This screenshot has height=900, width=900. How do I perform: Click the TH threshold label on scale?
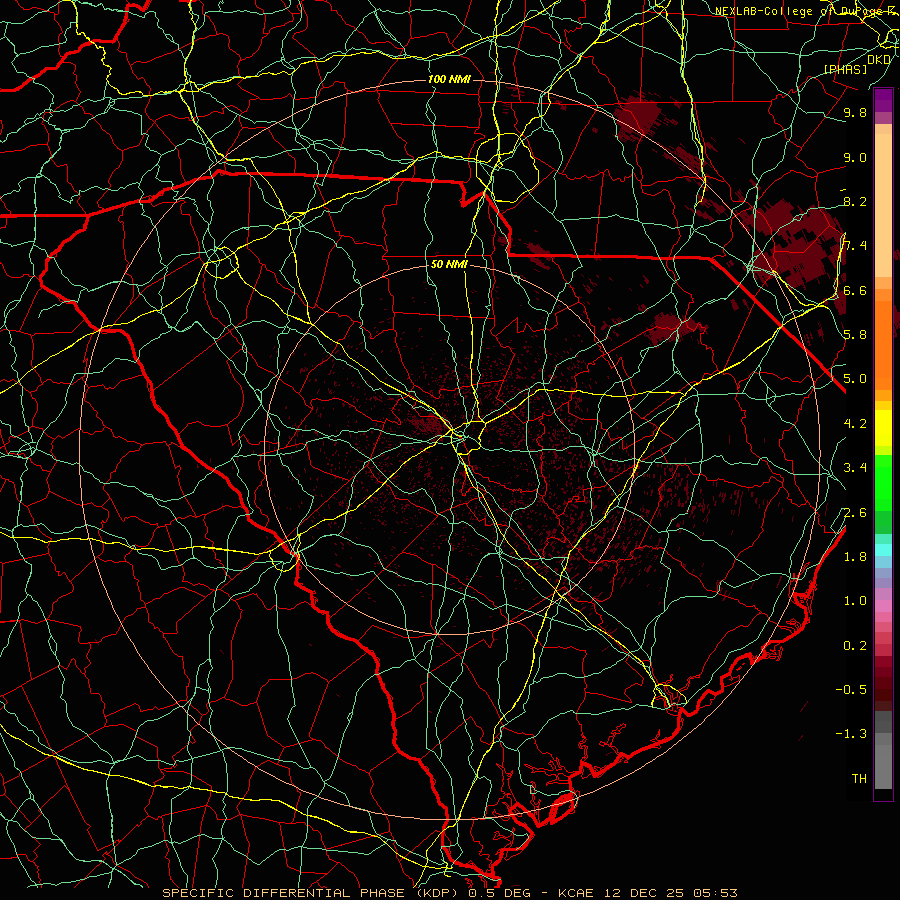click(x=859, y=779)
